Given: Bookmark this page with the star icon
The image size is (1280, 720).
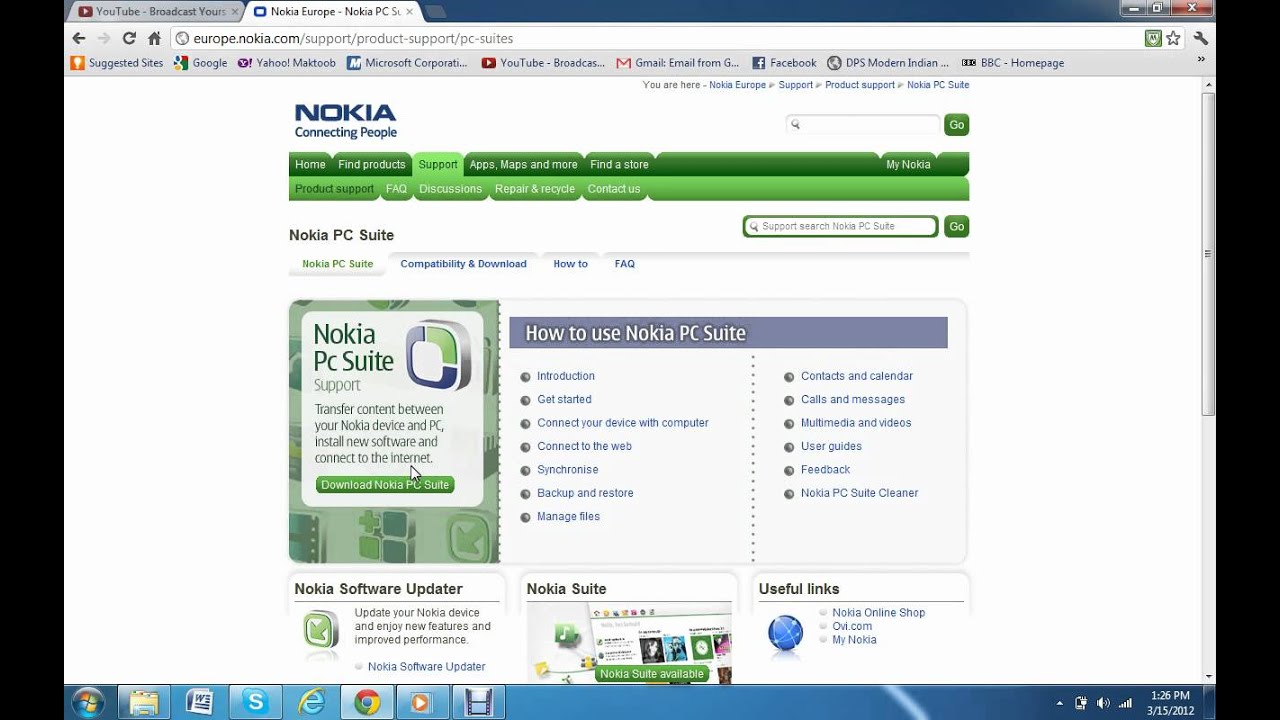Looking at the screenshot, I should coord(1173,38).
